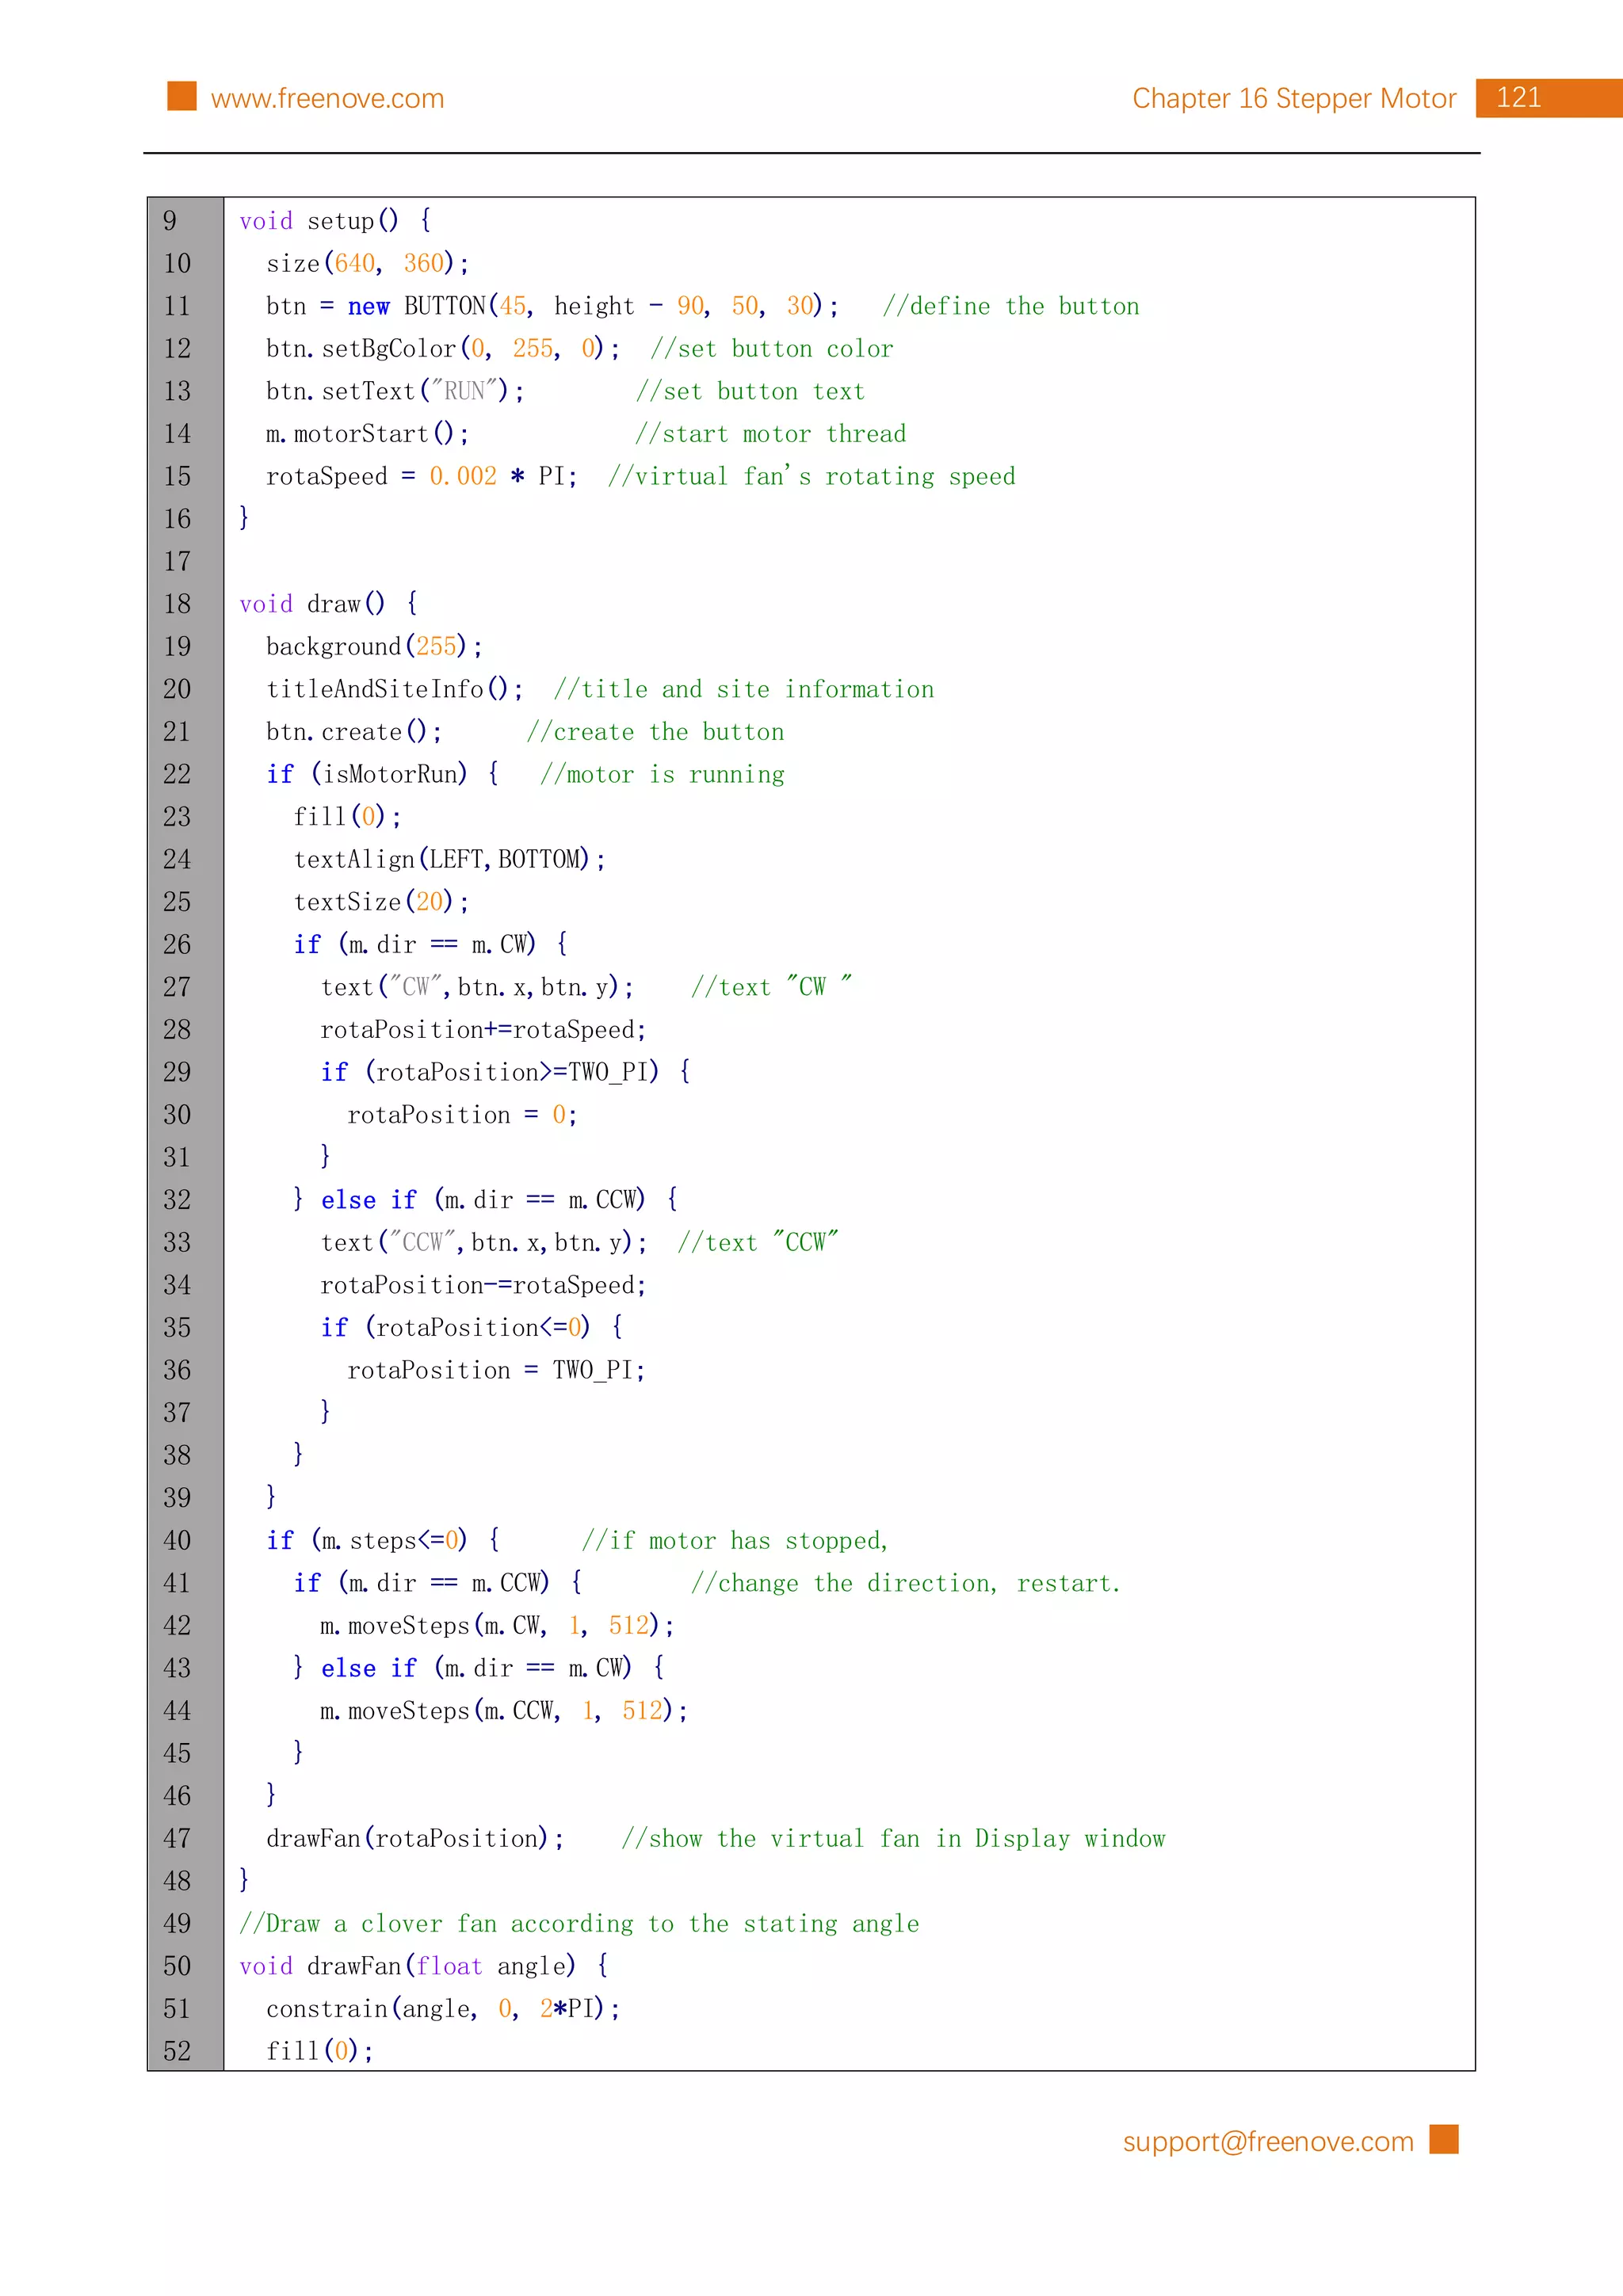1623x2296 pixels.
Task: Click the 'text("CW",btn.x,btn.y);' statement
Action: click(477, 987)
